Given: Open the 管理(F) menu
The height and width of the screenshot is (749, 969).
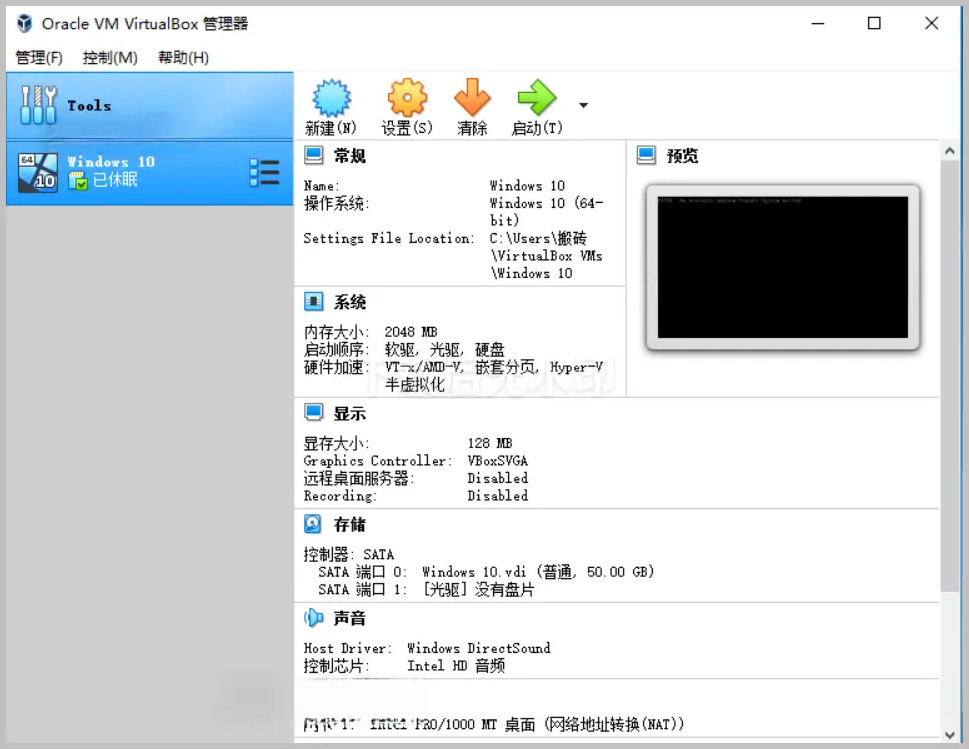Looking at the screenshot, I should coord(38,57).
